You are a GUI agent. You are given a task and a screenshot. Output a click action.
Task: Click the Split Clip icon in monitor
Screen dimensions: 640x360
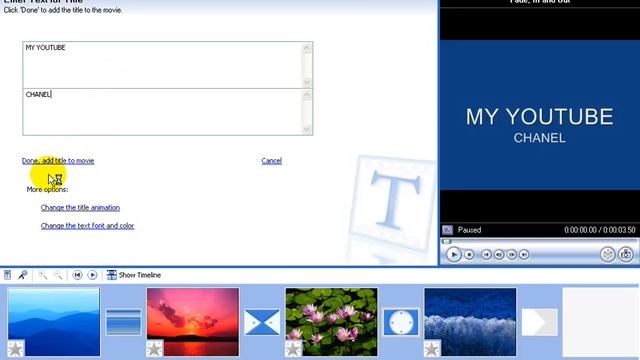(607, 255)
